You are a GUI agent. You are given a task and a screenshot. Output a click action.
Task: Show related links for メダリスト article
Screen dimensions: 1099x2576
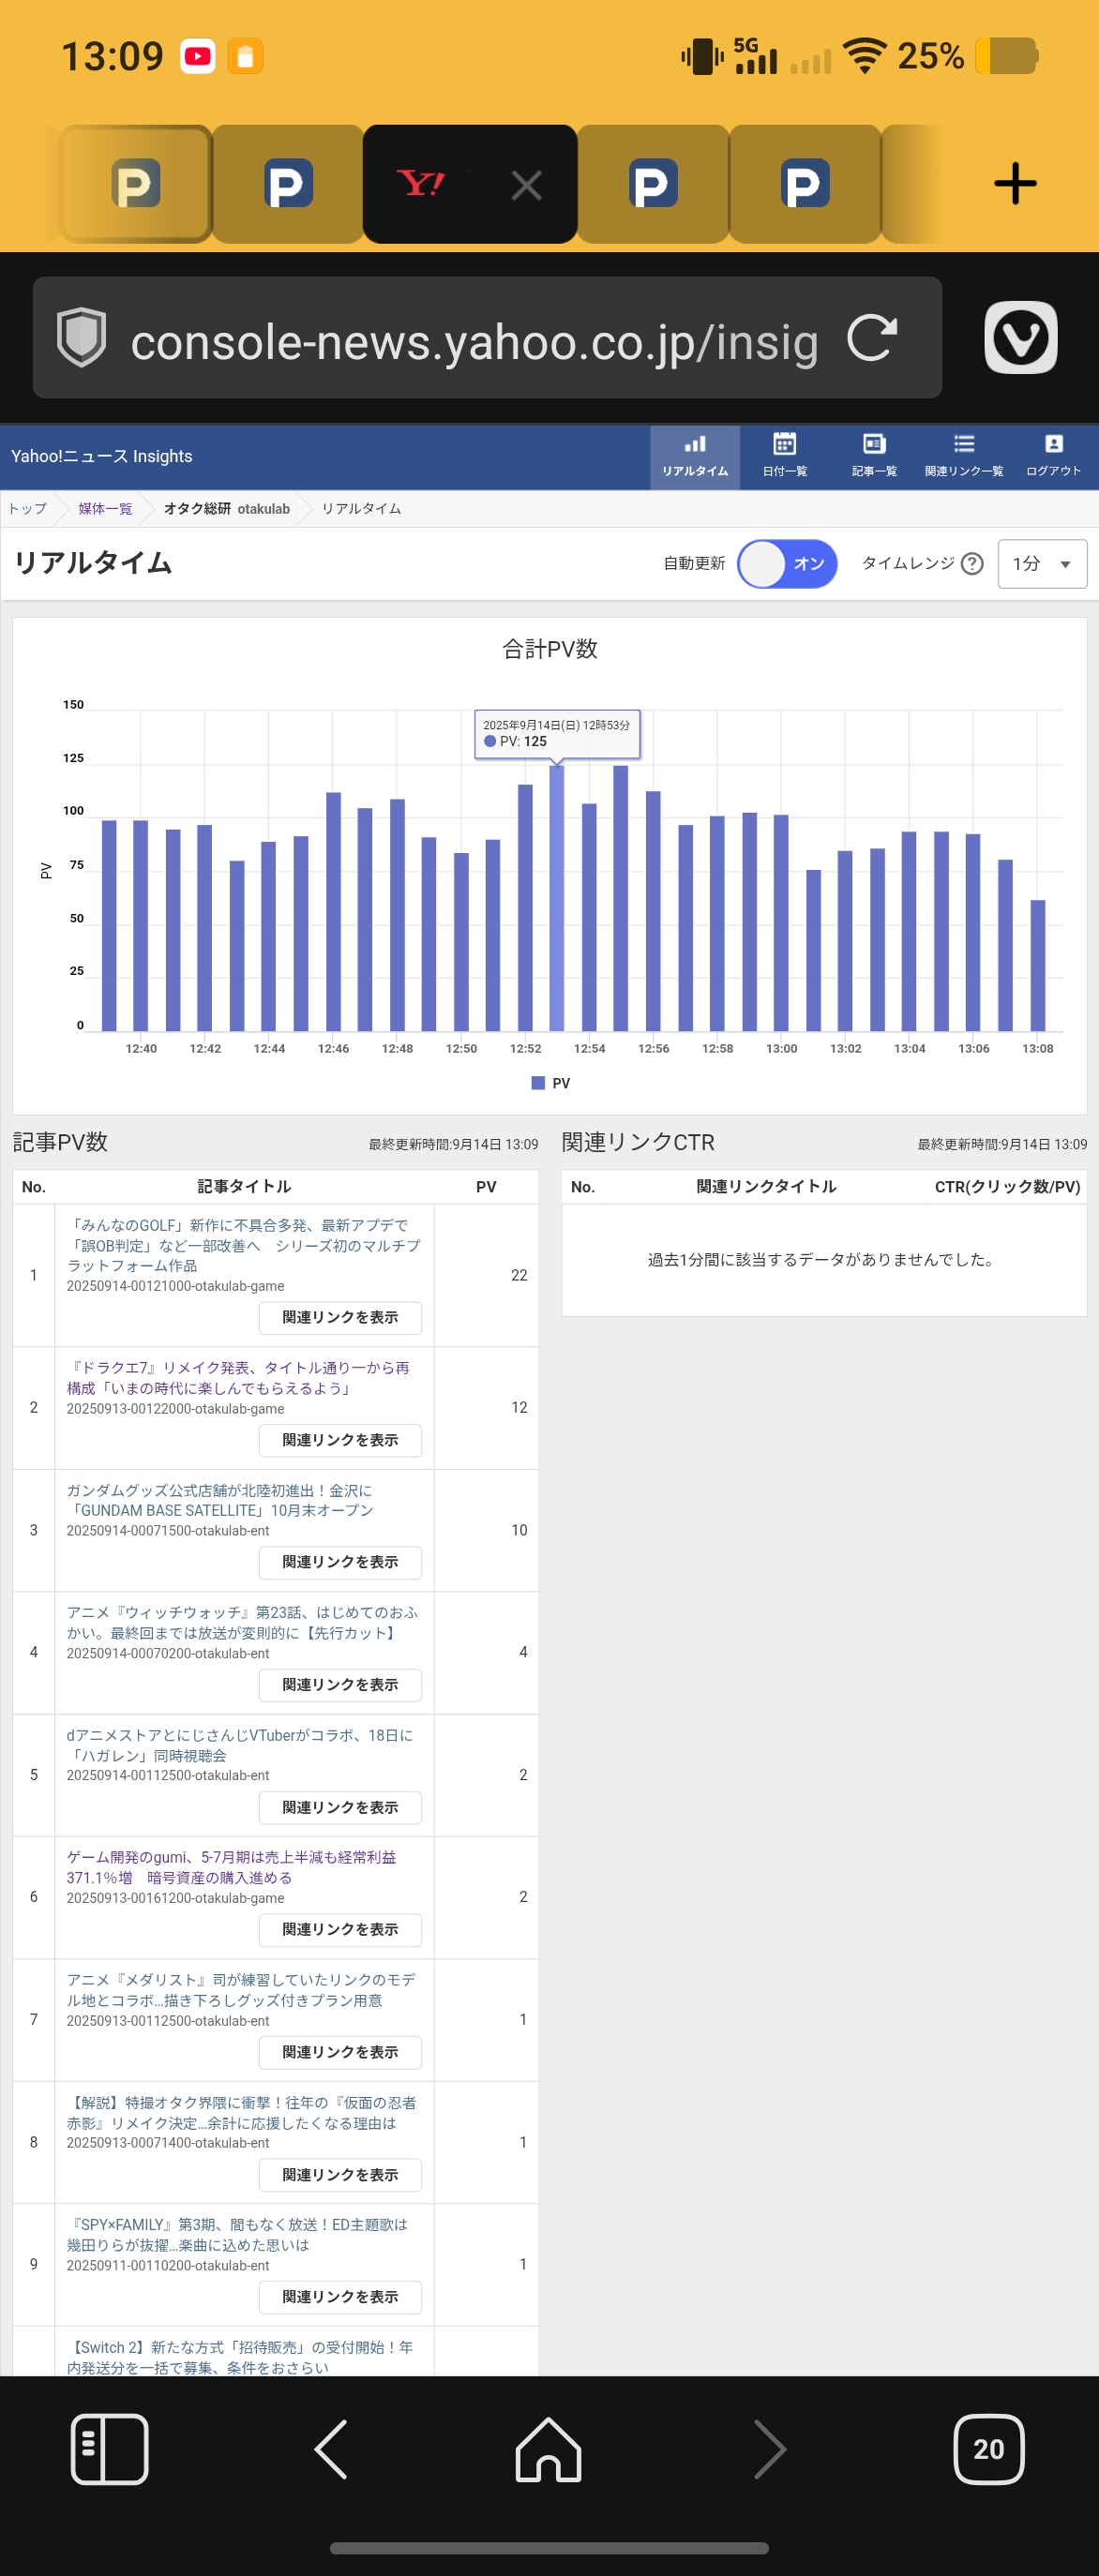(340, 2052)
